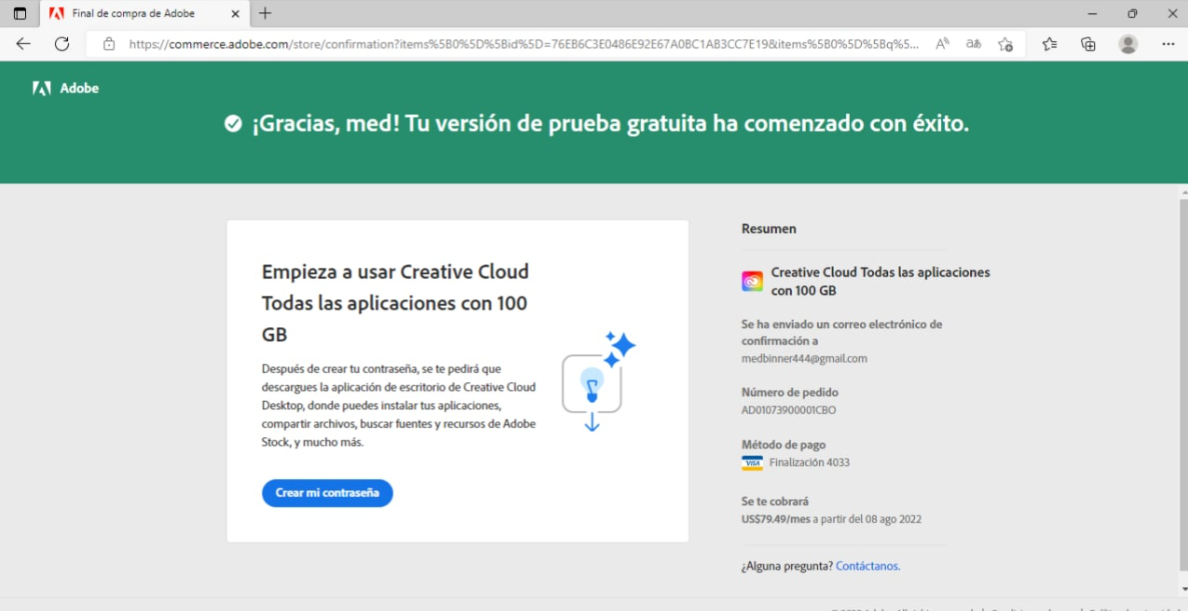Image resolution: width=1188 pixels, height=611 pixels.
Task: Click the Visa card icon
Action: point(752,463)
